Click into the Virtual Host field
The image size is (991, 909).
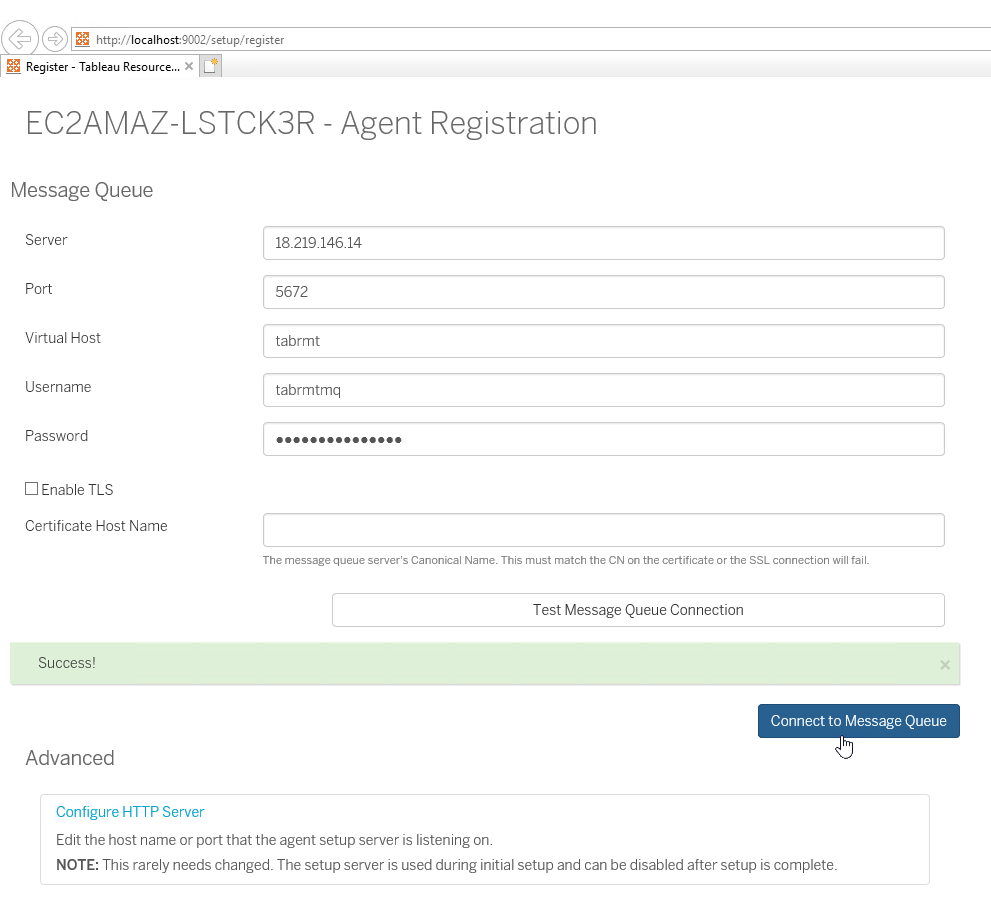603,340
